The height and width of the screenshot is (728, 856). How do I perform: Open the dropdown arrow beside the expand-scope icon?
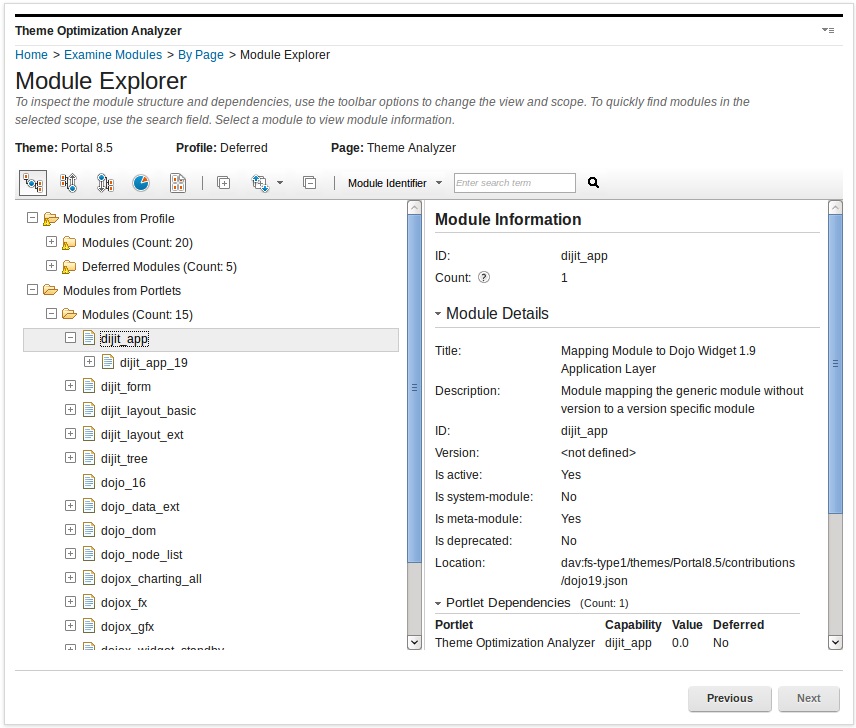point(281,183)
